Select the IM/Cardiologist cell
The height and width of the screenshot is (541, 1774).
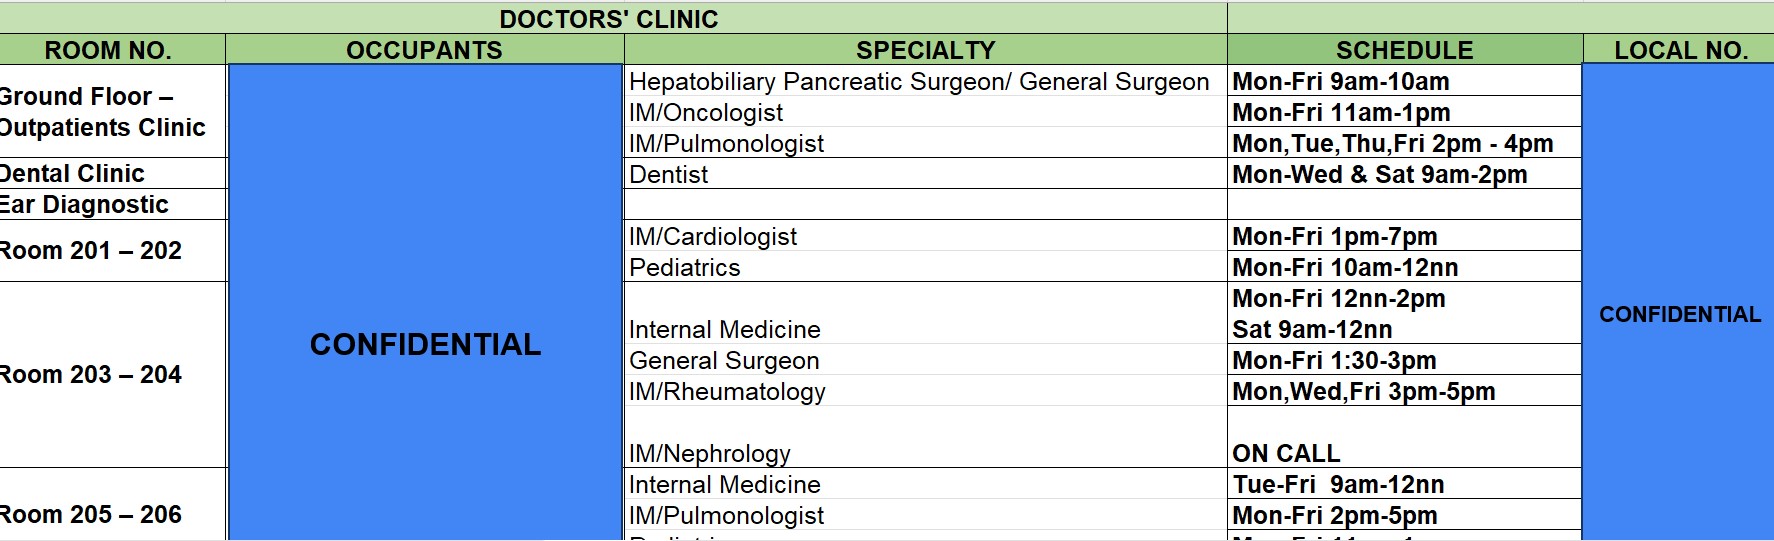tap(713, 237)
